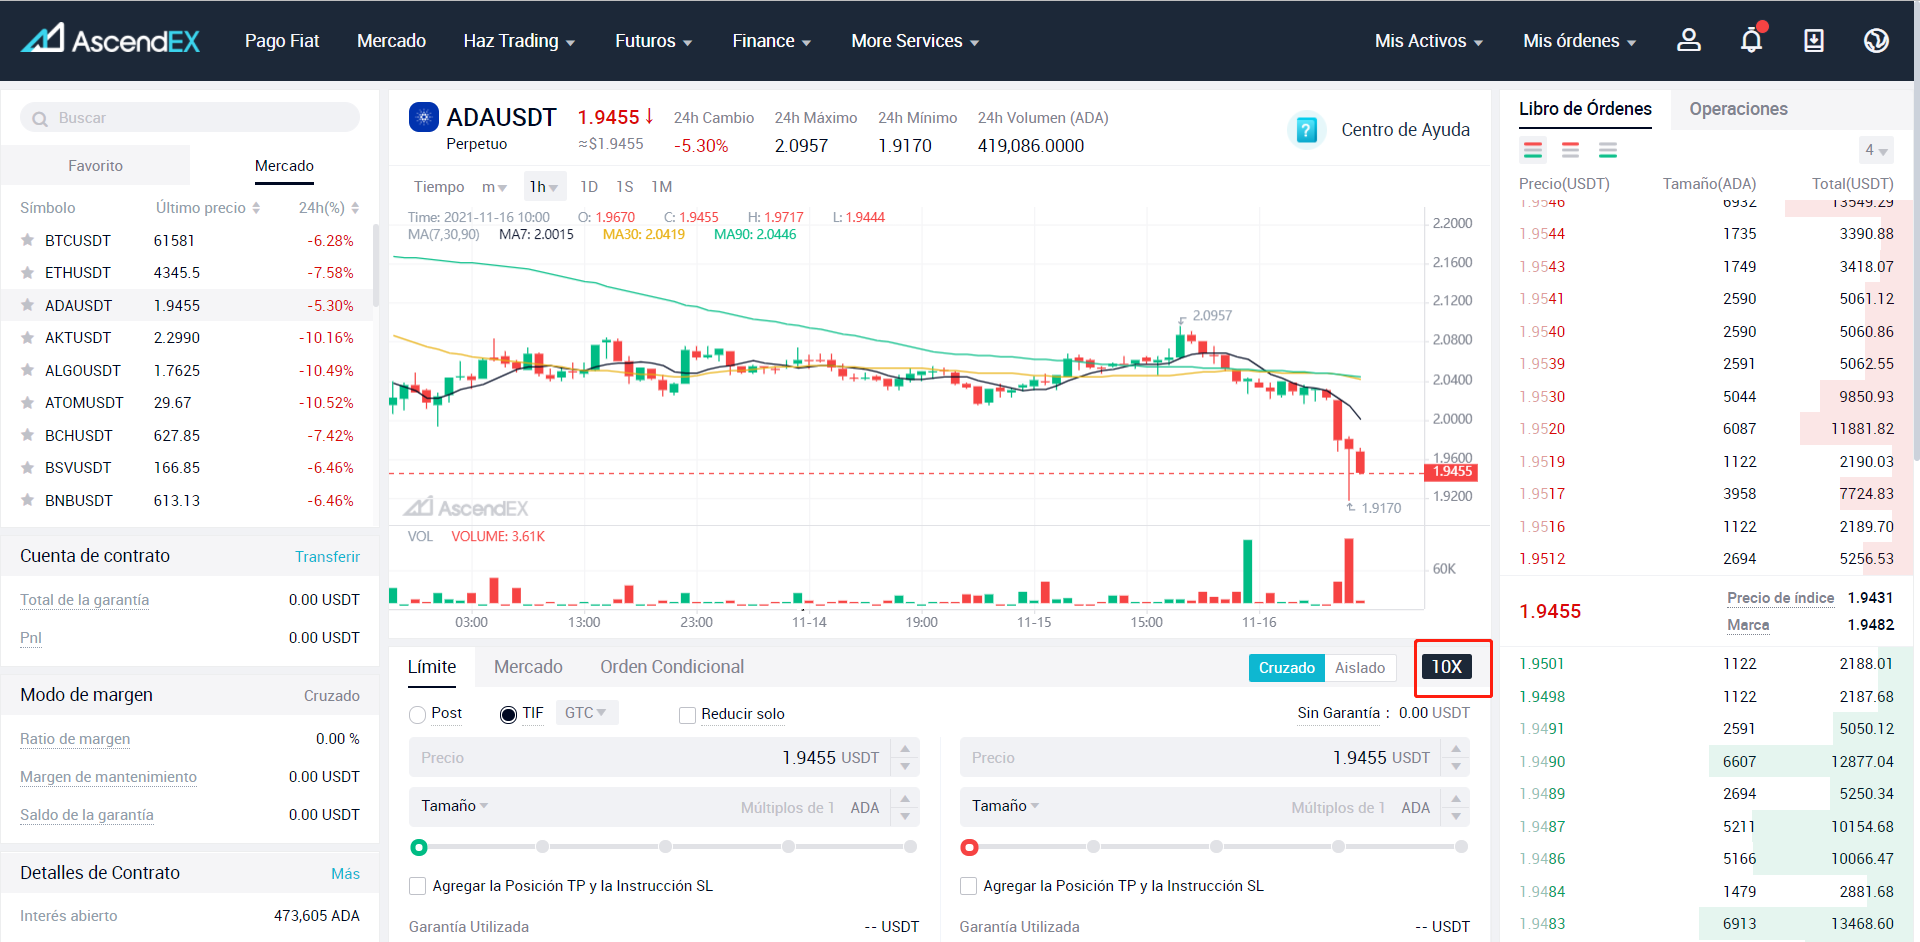Click Más in Detalles de Contrato
1920x942 pixels.
click(345, 874)
